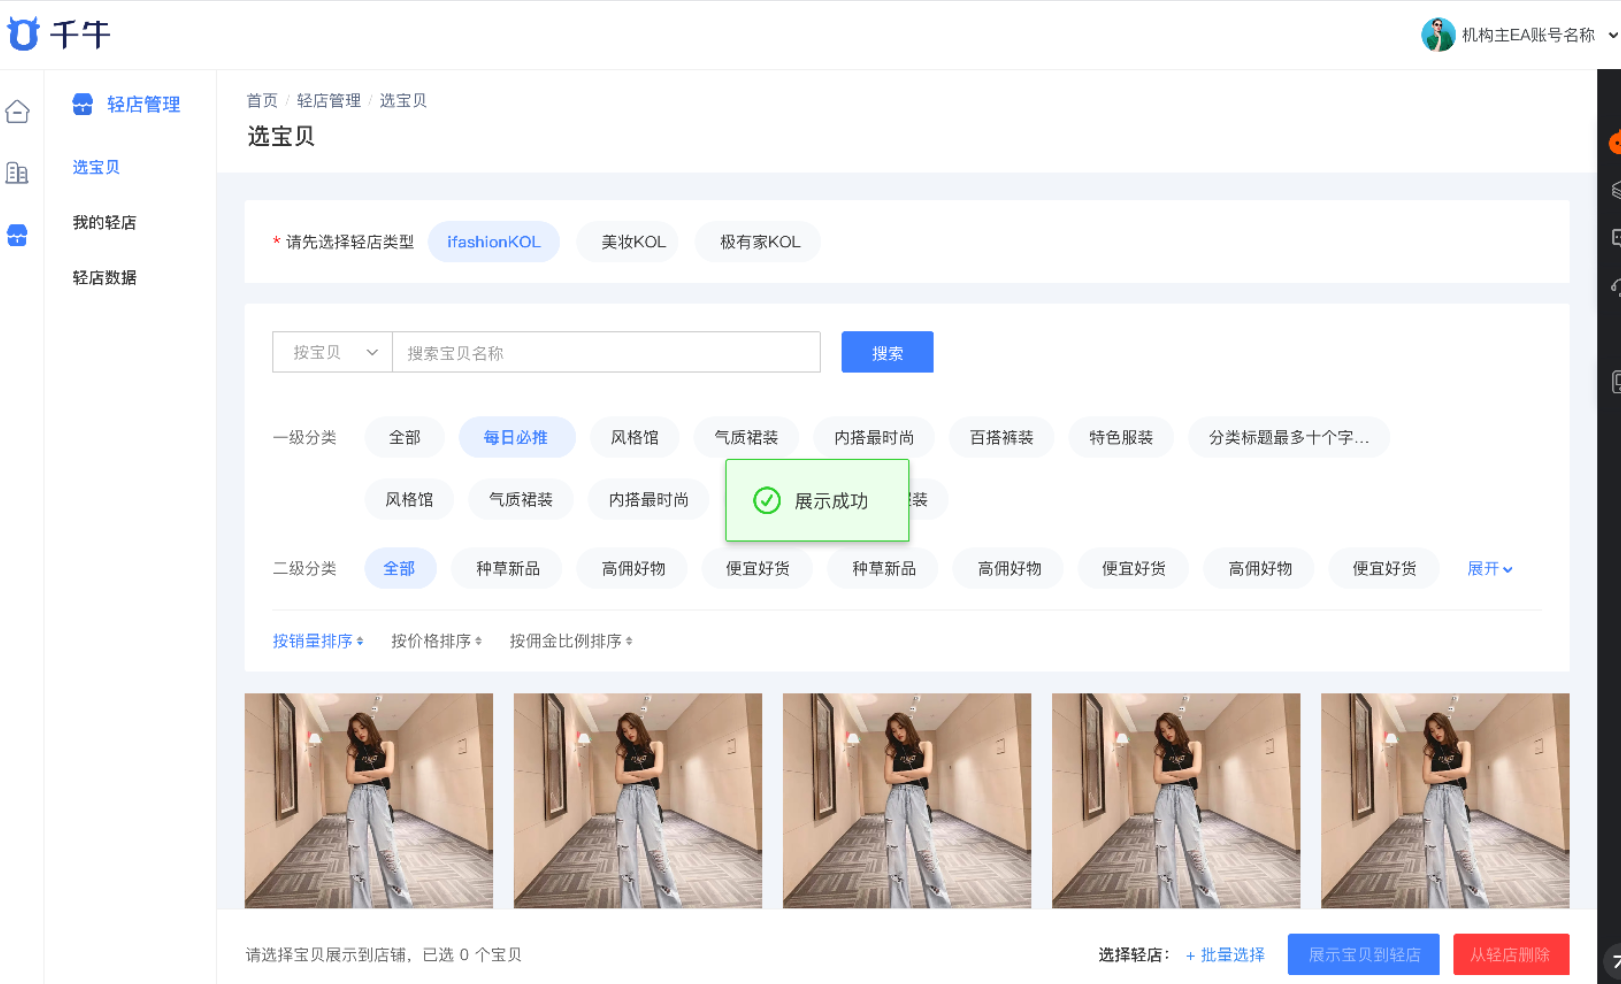Open 轻店数据 in sidebar
Image resolution: width=1621 pixels, height=984 pixels.
tap(104, 277)
